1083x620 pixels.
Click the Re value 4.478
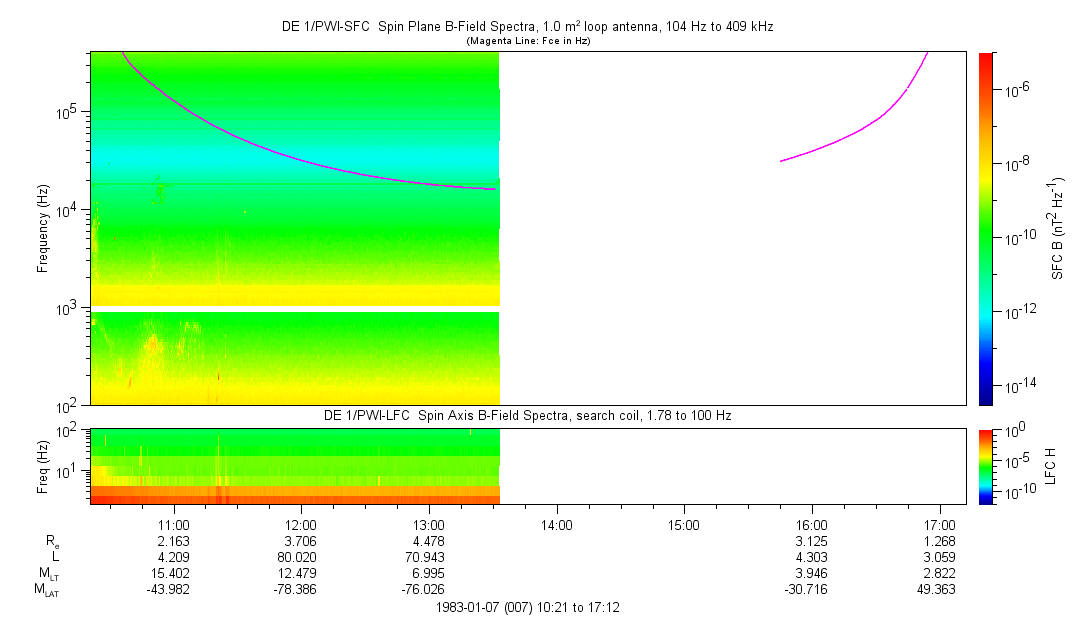tap(429, 540)
